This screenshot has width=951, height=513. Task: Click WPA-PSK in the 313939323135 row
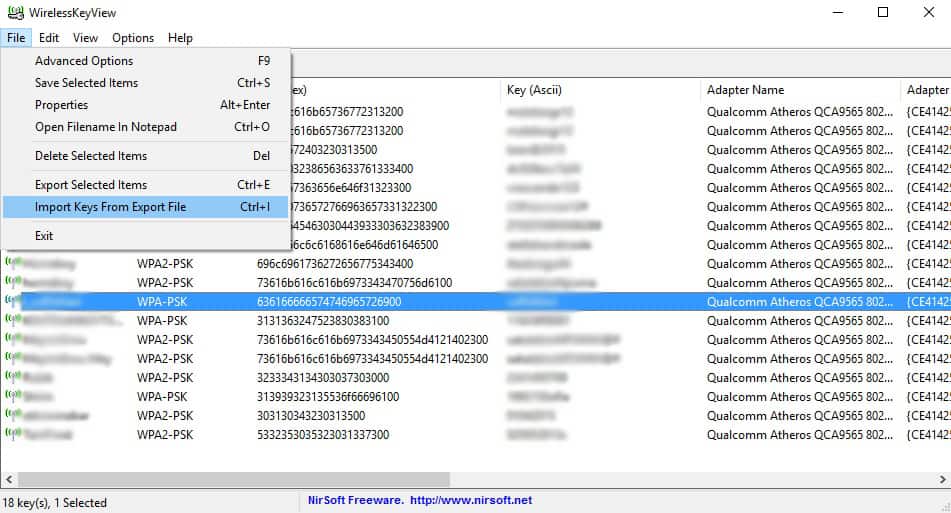pyautogui.click(x=162, y=397)
